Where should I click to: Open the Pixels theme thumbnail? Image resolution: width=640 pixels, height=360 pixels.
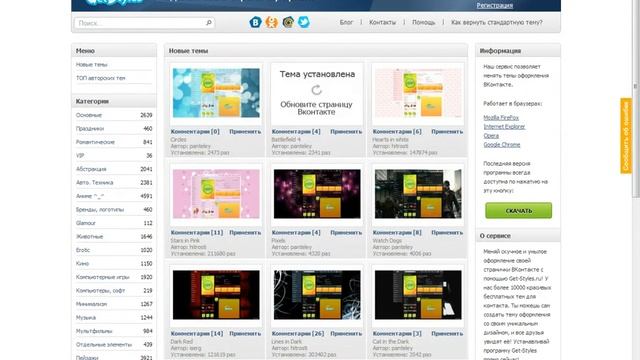point(317,194)
